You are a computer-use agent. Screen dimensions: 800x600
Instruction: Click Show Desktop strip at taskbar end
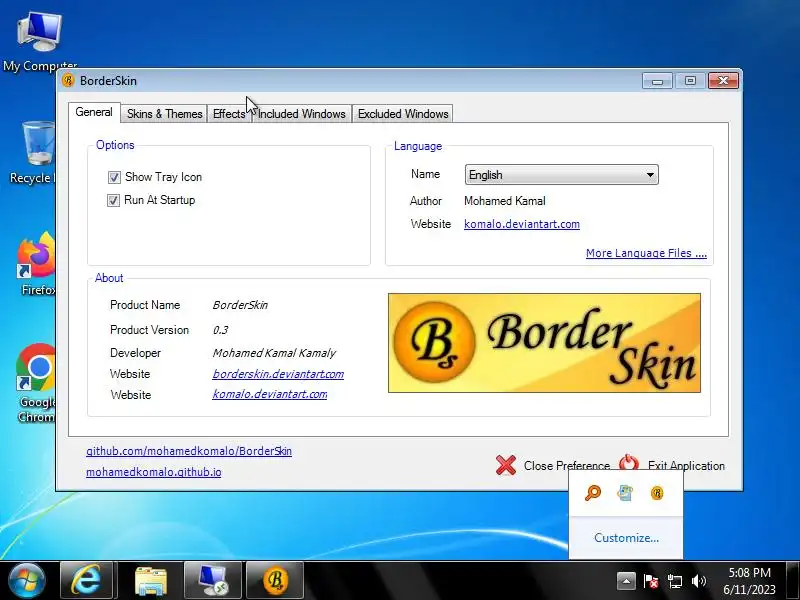coord(793,581)
